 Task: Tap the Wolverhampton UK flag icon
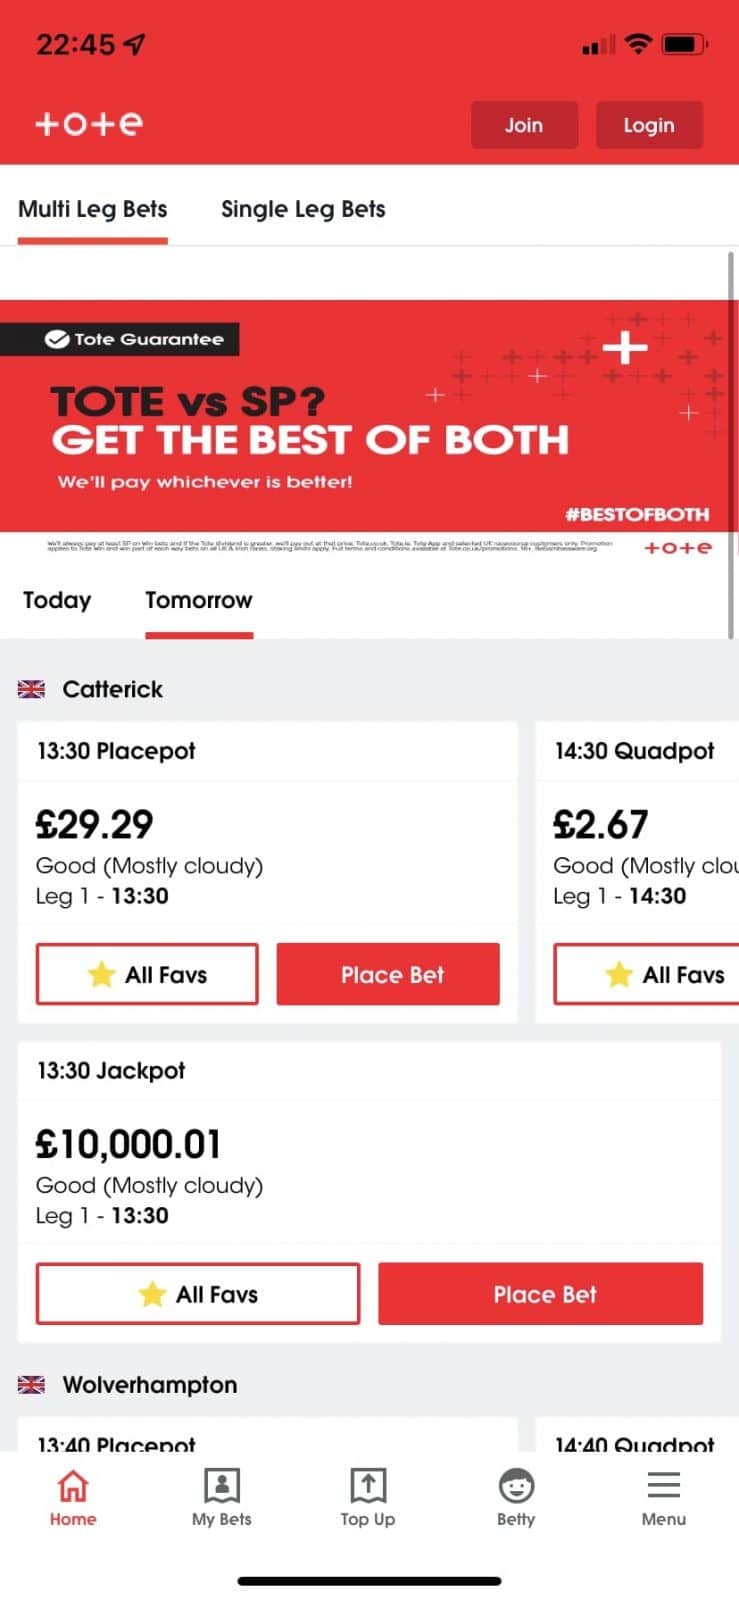click(x=32, y=1385)
